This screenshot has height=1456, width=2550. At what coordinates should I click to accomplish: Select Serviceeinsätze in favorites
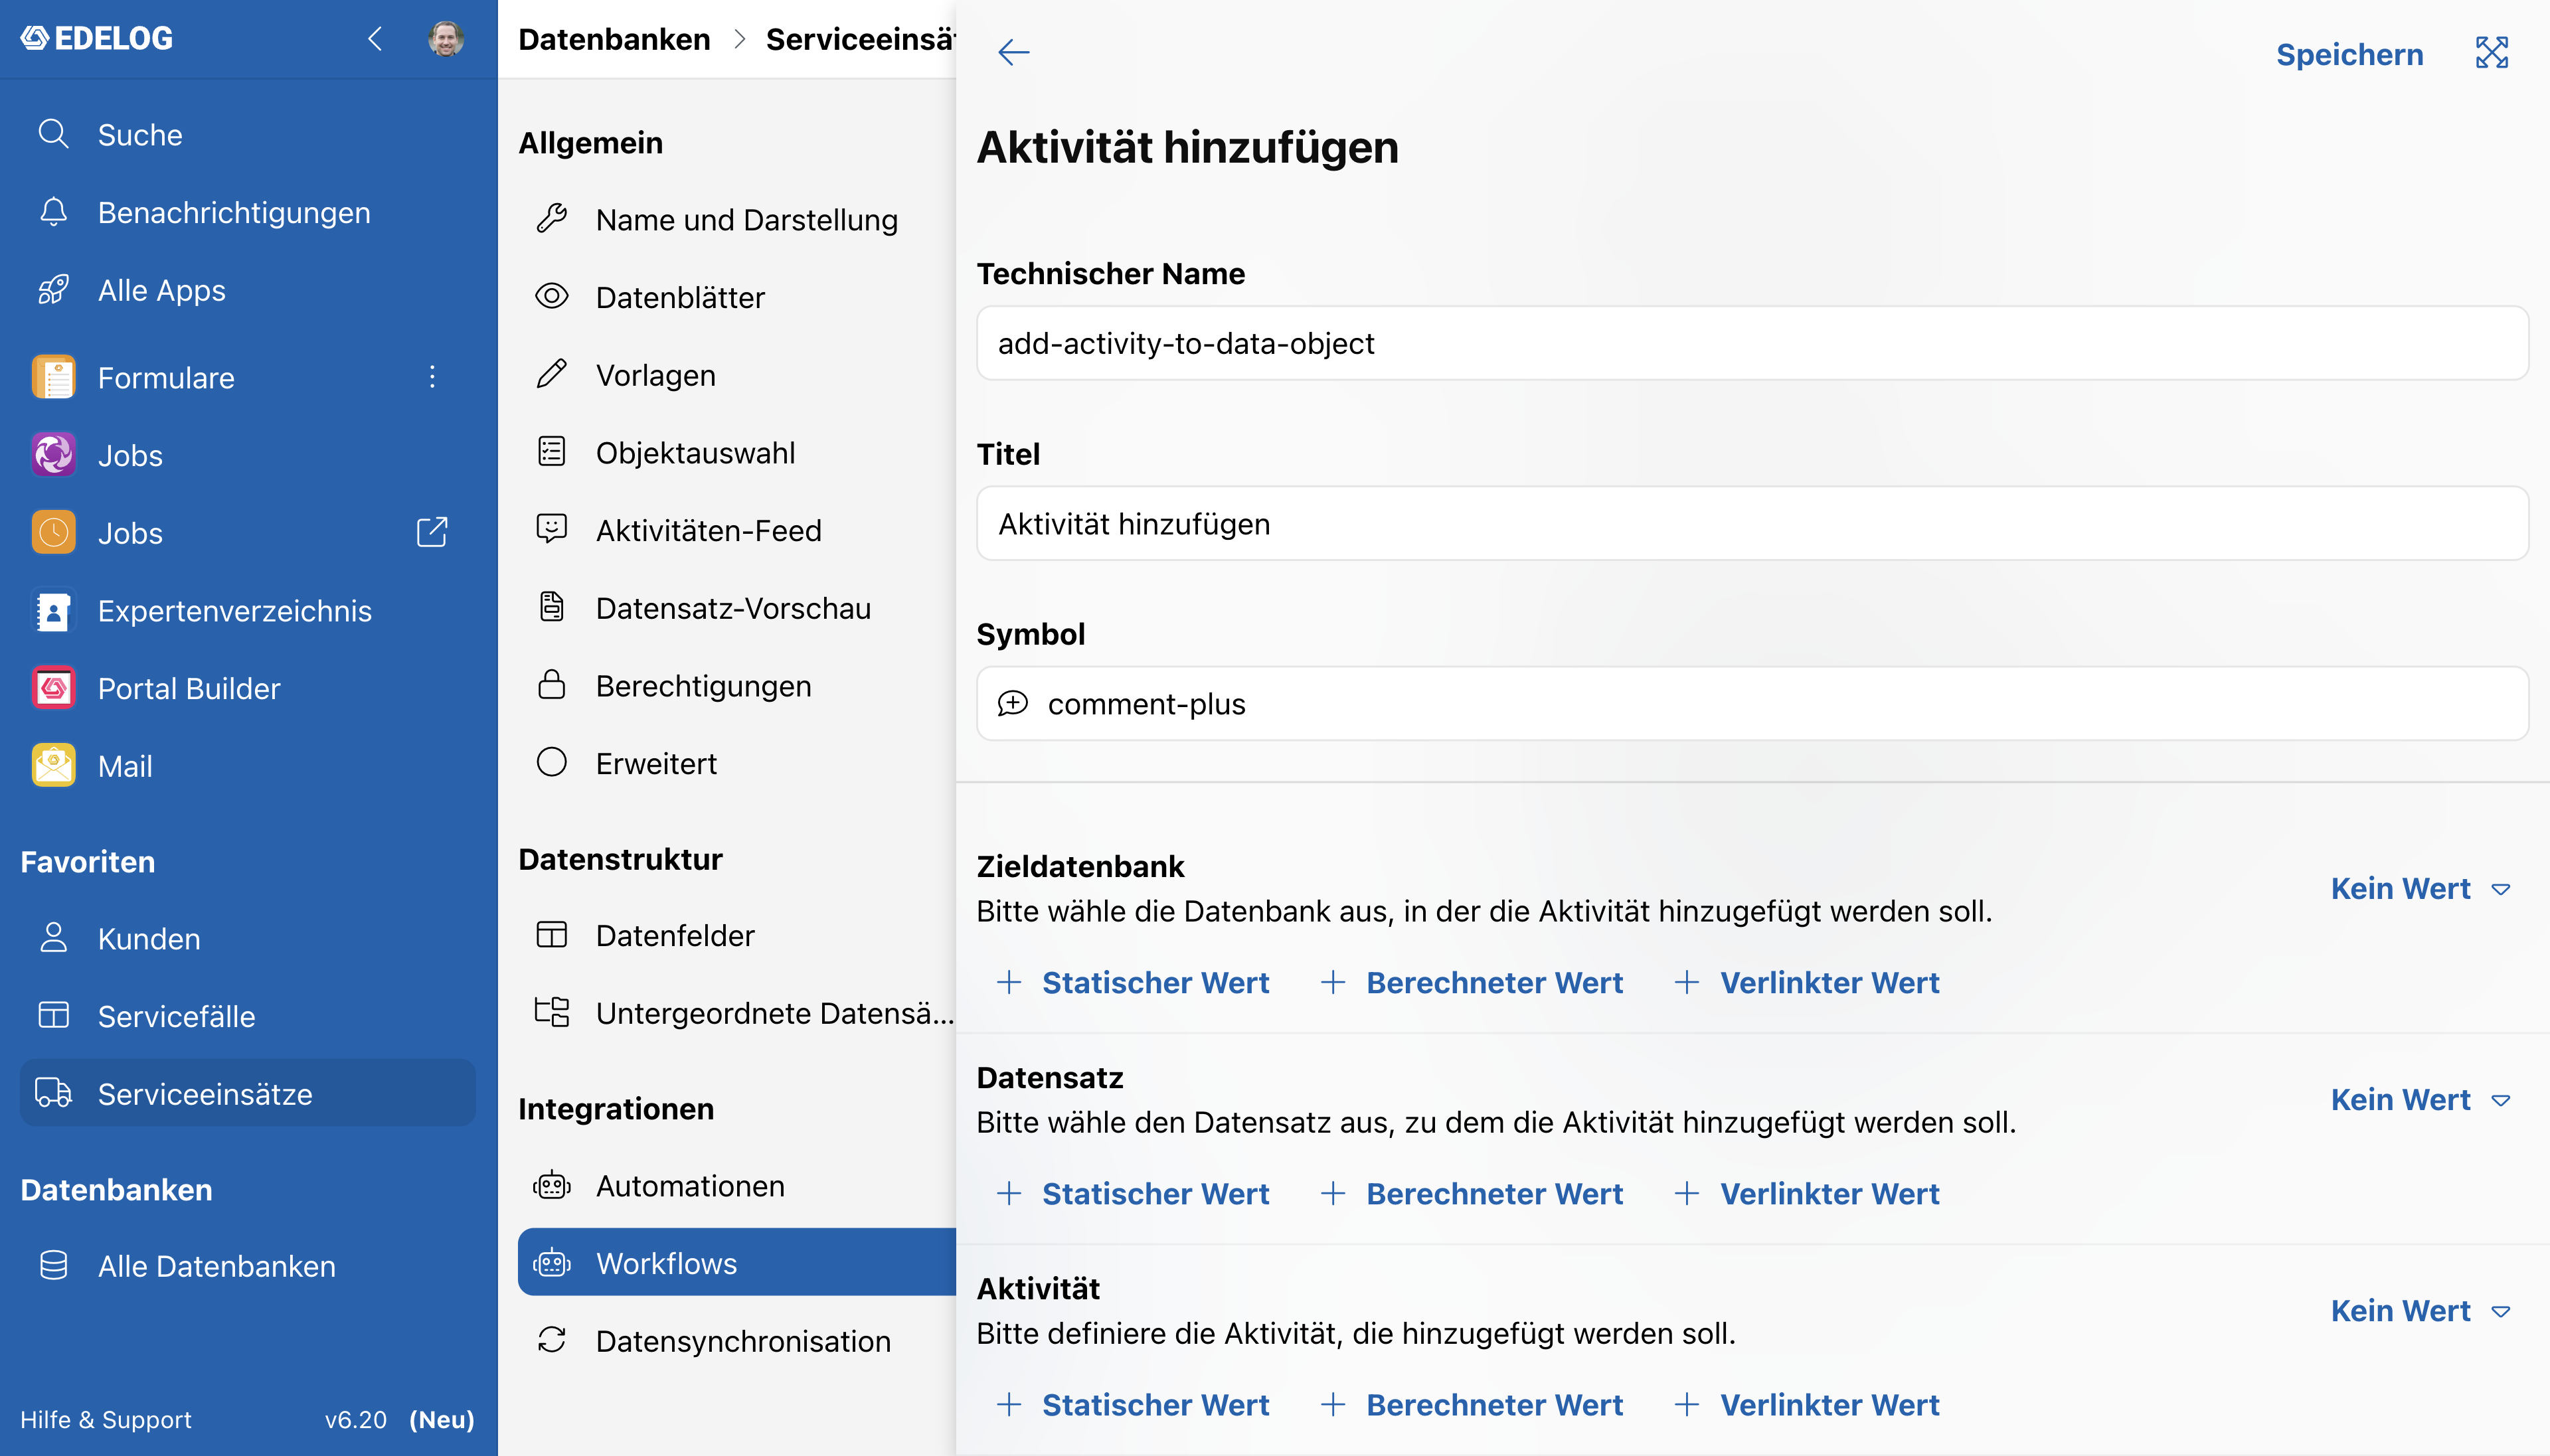point(248,1093)
